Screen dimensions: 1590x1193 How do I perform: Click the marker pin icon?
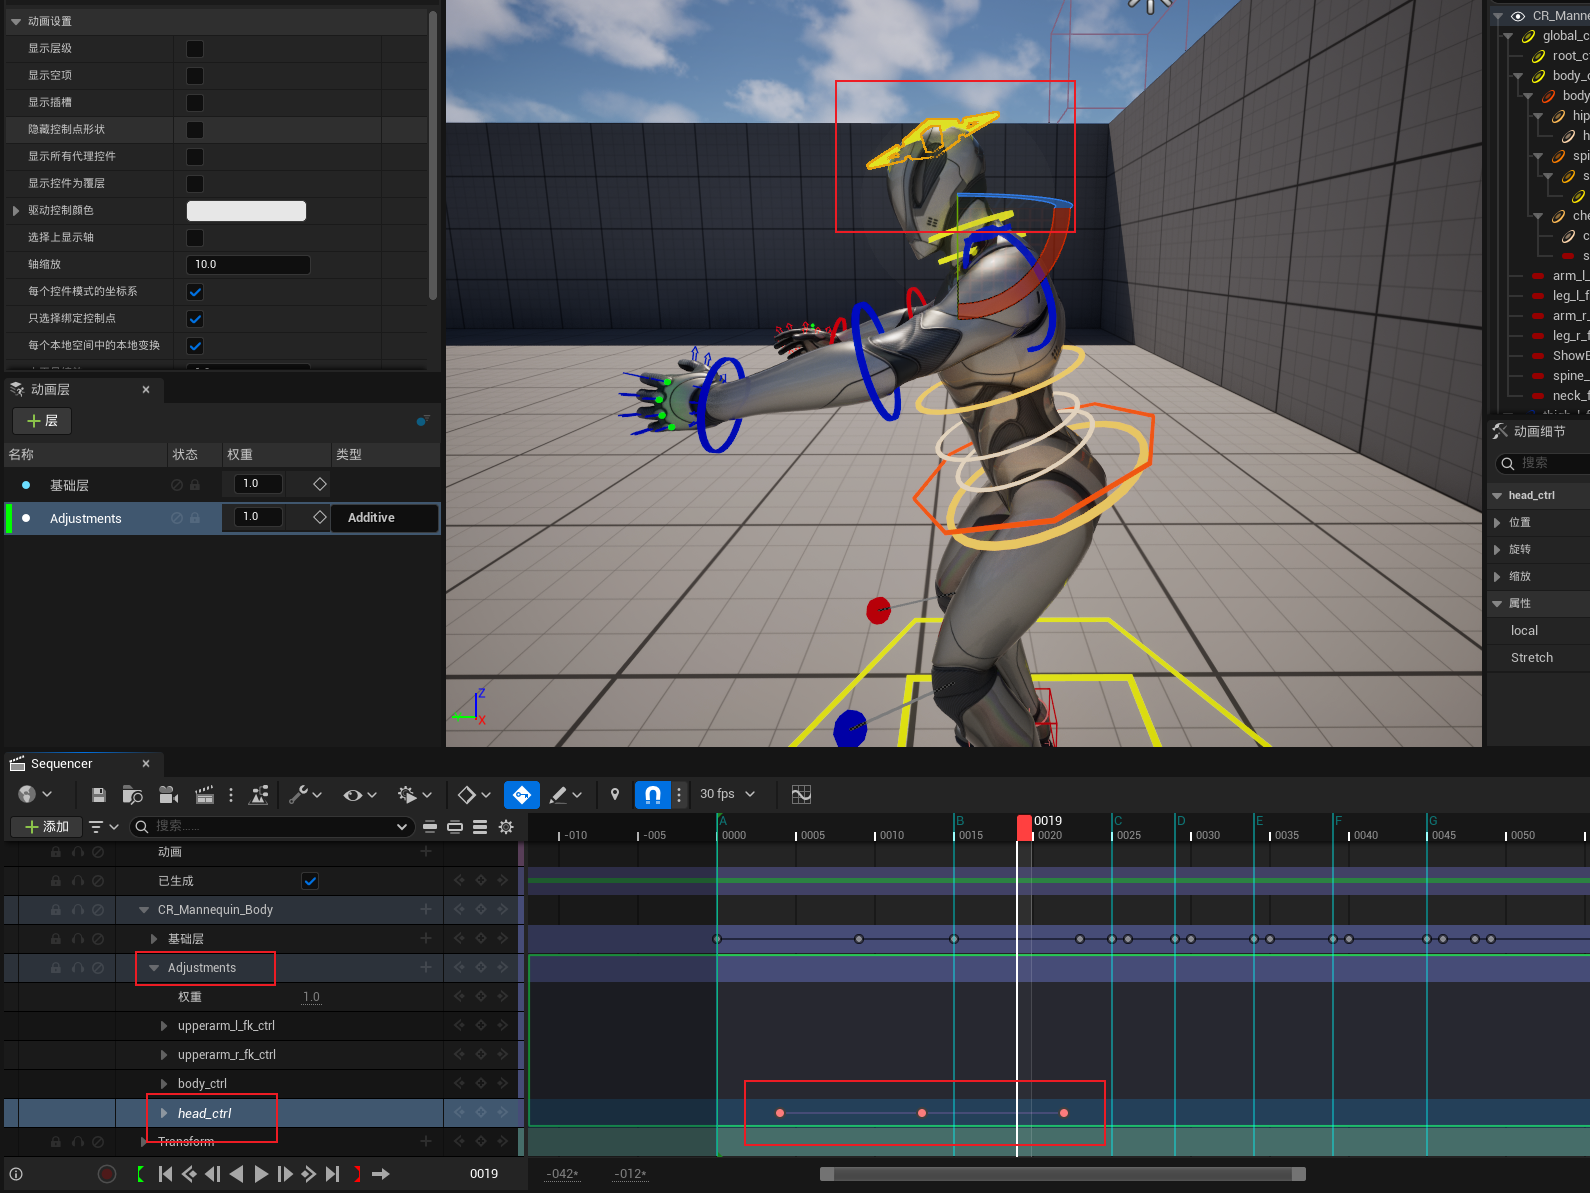point(615,795)
